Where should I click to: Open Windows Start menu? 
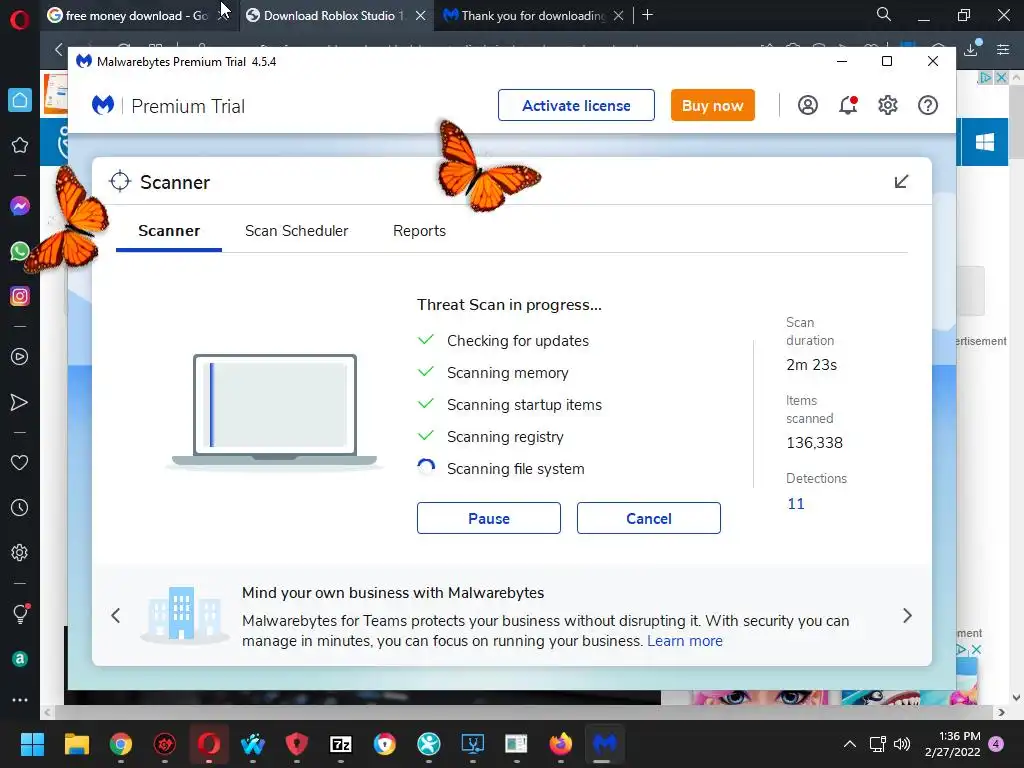click(x=32, y=744)
